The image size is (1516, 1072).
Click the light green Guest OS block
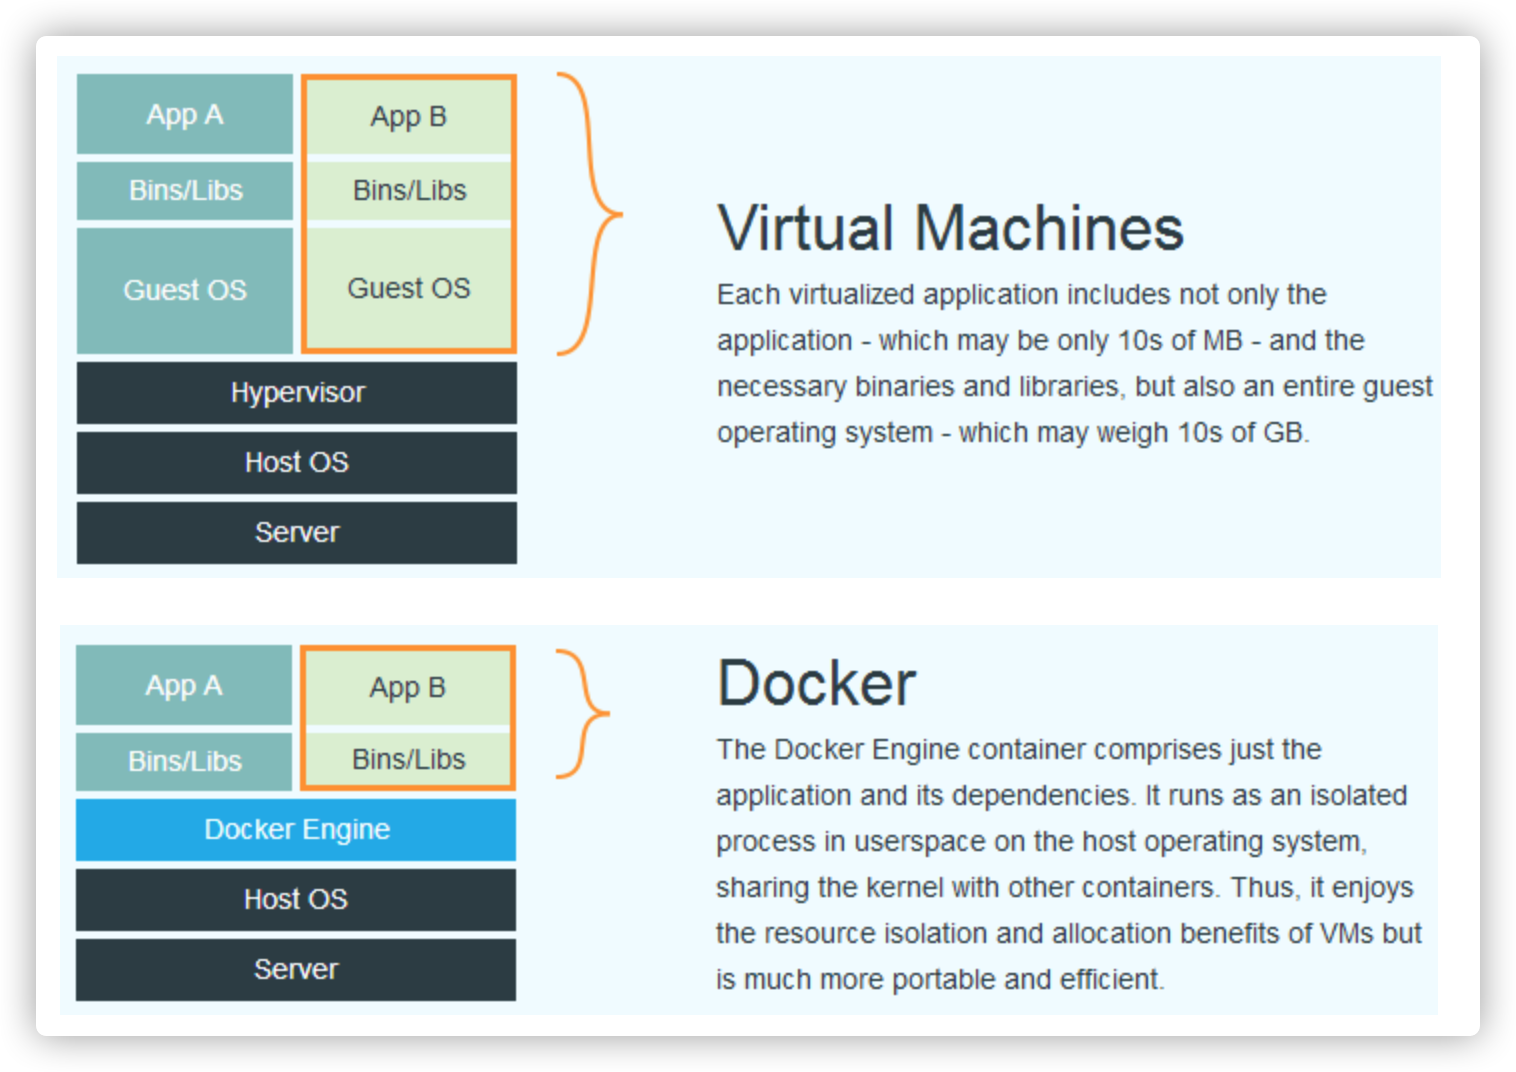409,288
